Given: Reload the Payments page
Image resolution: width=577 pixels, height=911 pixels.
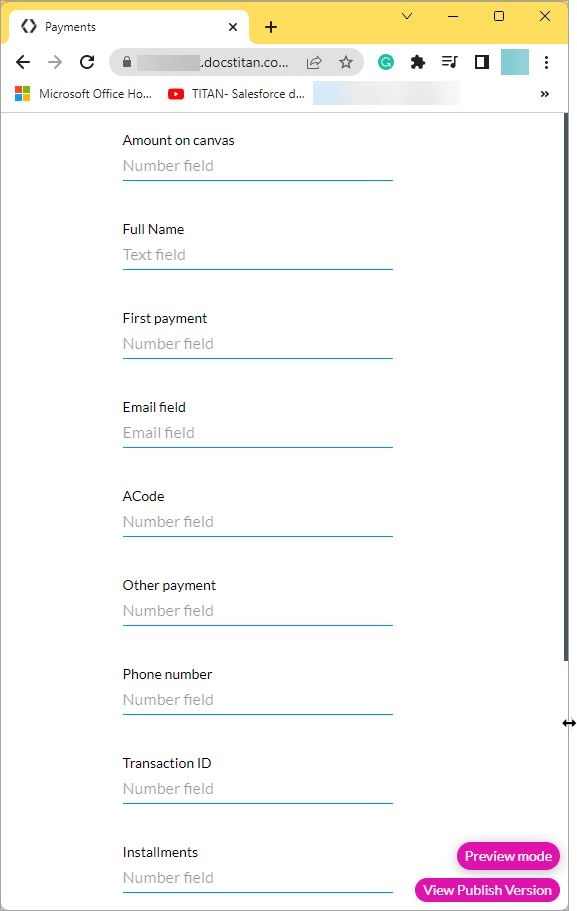Looking at the screenshot, I should [87, 61].
